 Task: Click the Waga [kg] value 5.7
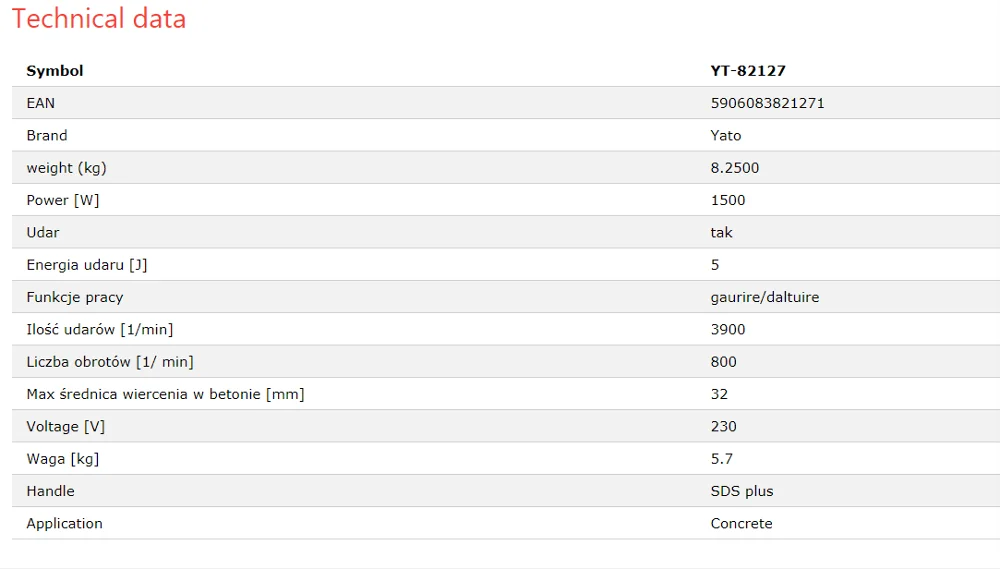coord(721,459)
